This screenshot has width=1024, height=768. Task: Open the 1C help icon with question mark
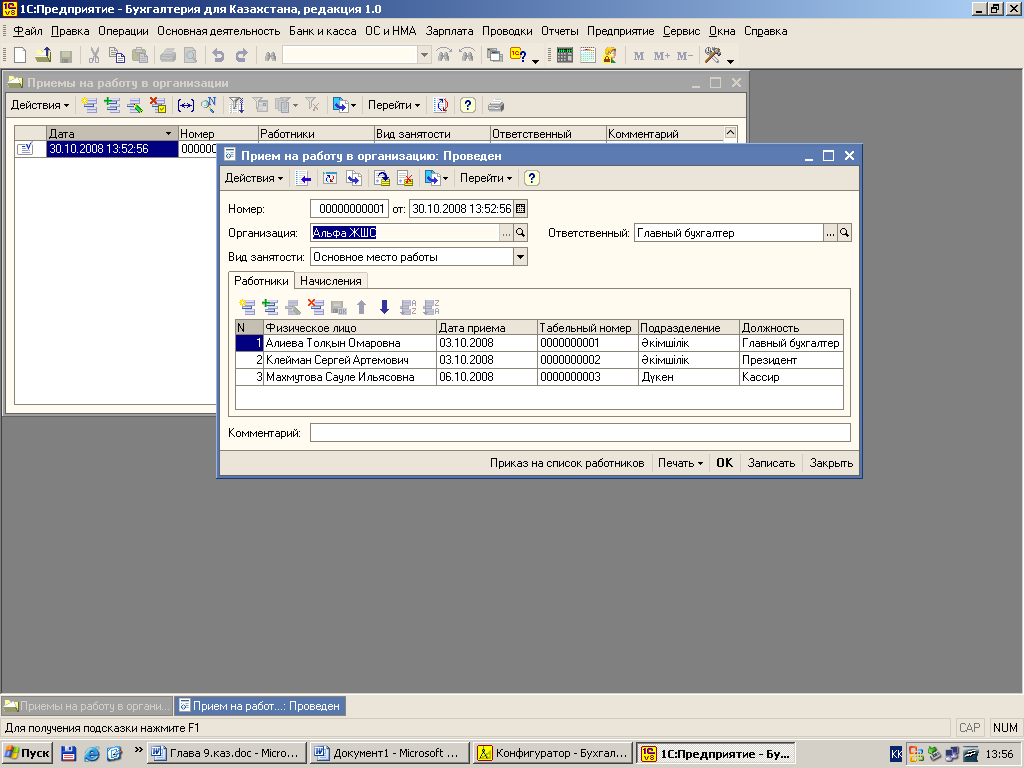click(519, 56)
